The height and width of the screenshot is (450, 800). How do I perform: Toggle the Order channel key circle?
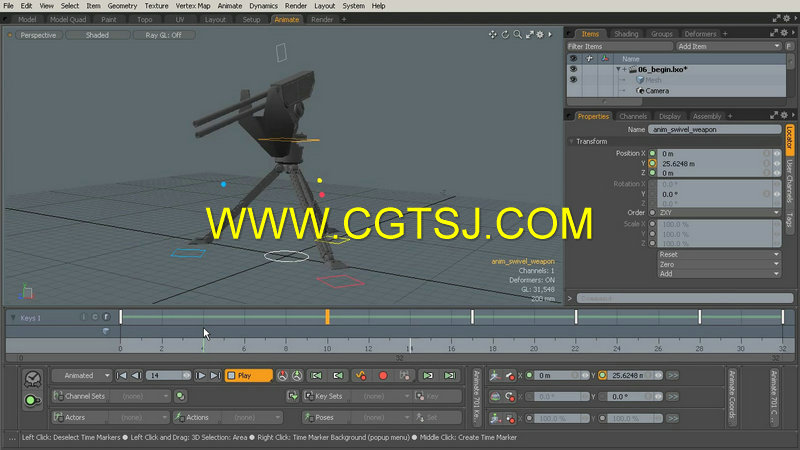click(x=653, y=212)
